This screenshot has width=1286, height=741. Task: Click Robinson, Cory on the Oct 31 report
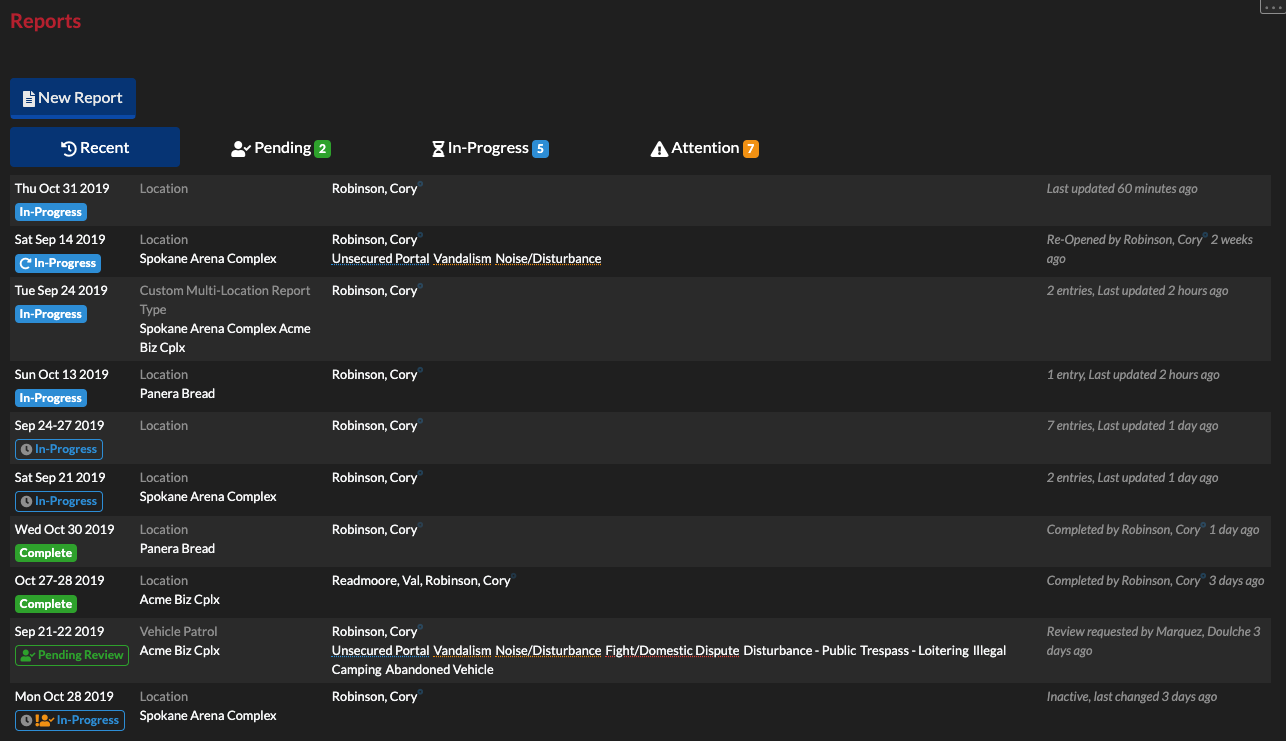tap(375, 188)
